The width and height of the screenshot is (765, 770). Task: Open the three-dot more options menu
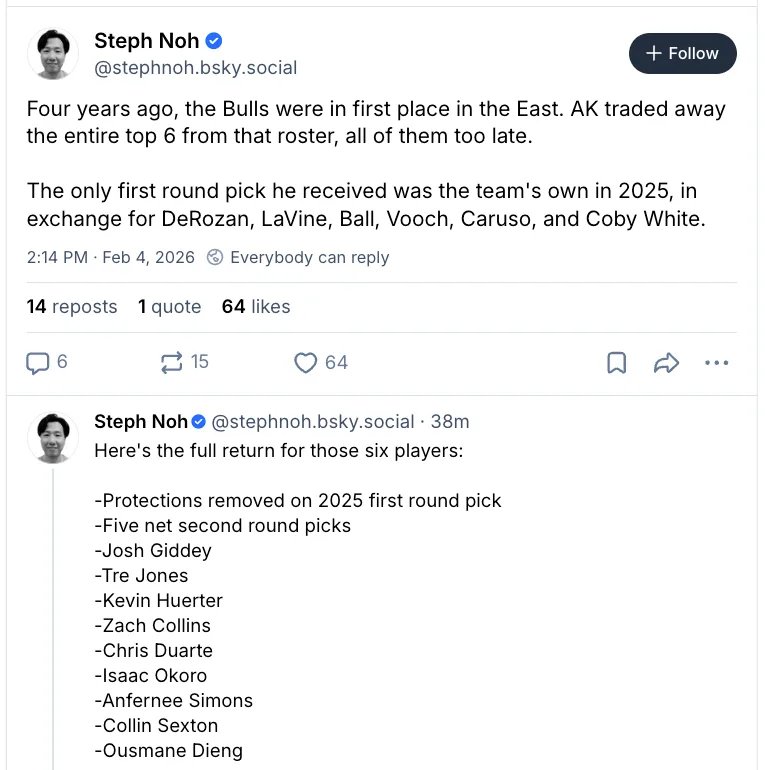point(717,362)
